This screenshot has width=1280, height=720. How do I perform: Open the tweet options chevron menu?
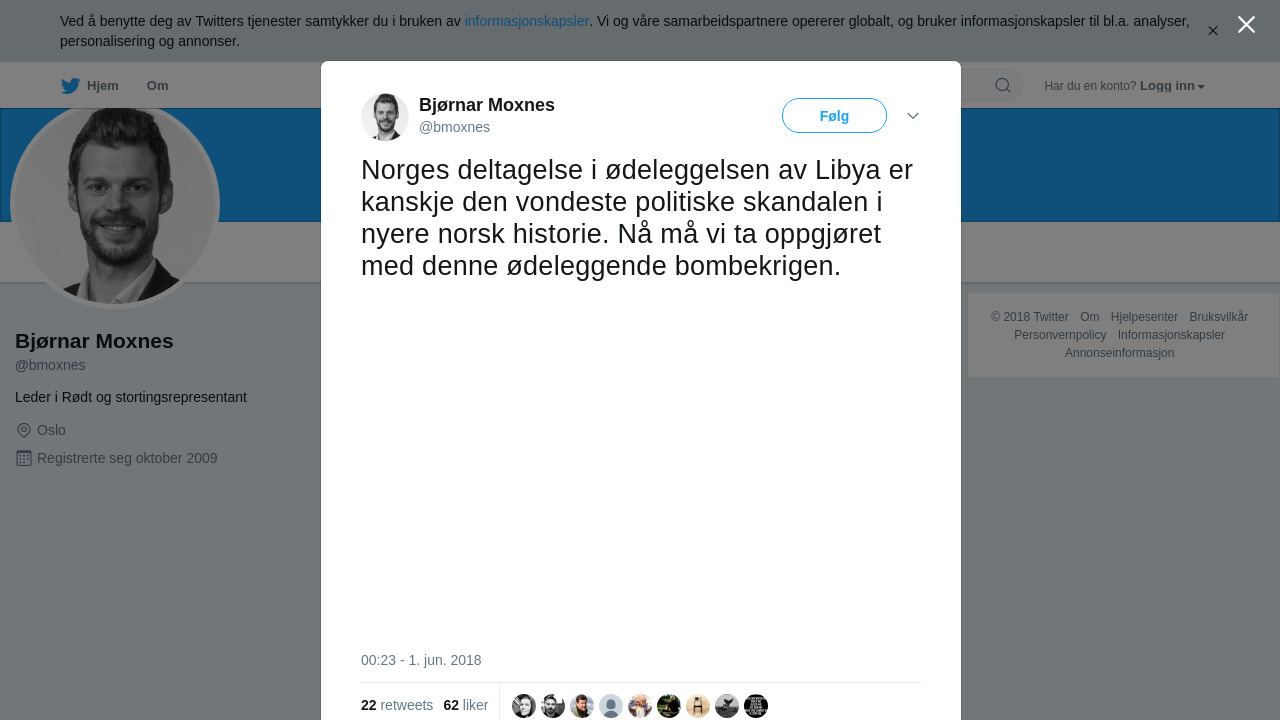tap(913, 116)
